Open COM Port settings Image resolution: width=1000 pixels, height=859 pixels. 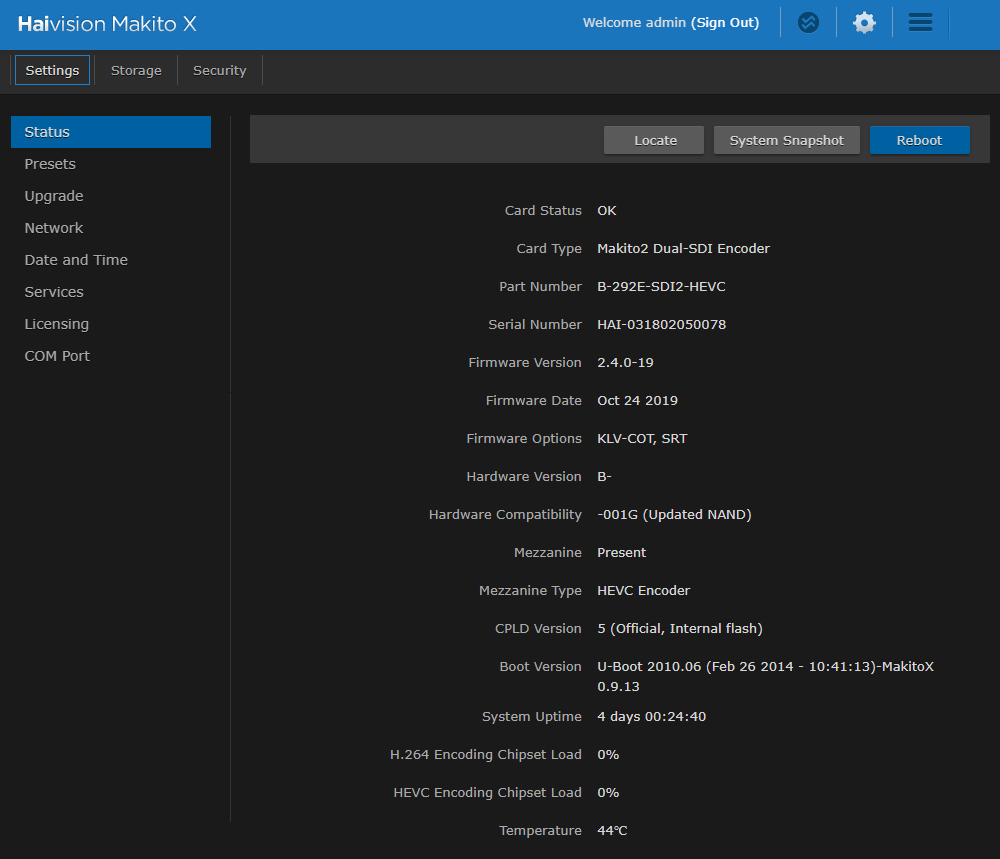(x=56, y=355)
